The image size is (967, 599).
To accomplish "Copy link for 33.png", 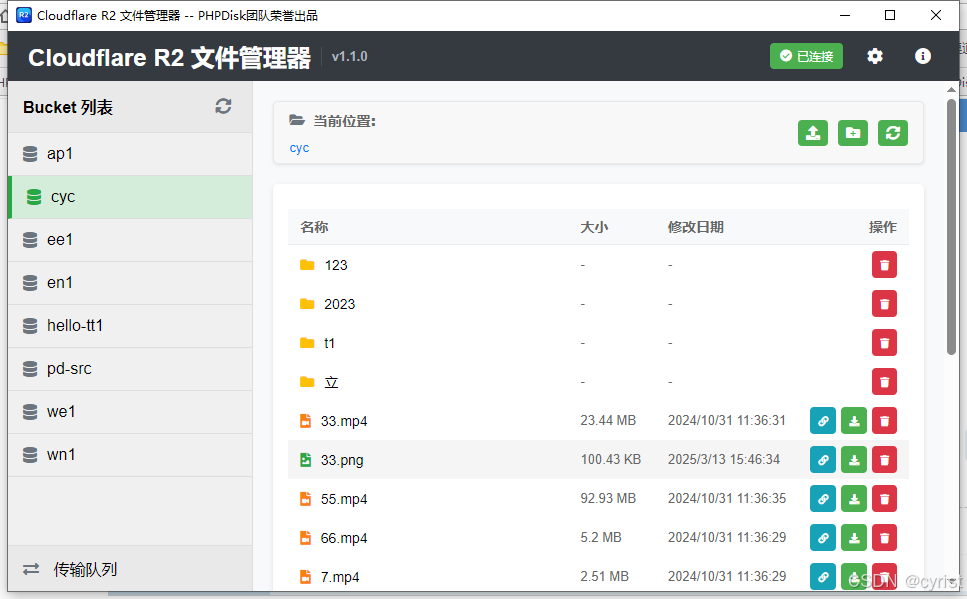I will [823, 460].
